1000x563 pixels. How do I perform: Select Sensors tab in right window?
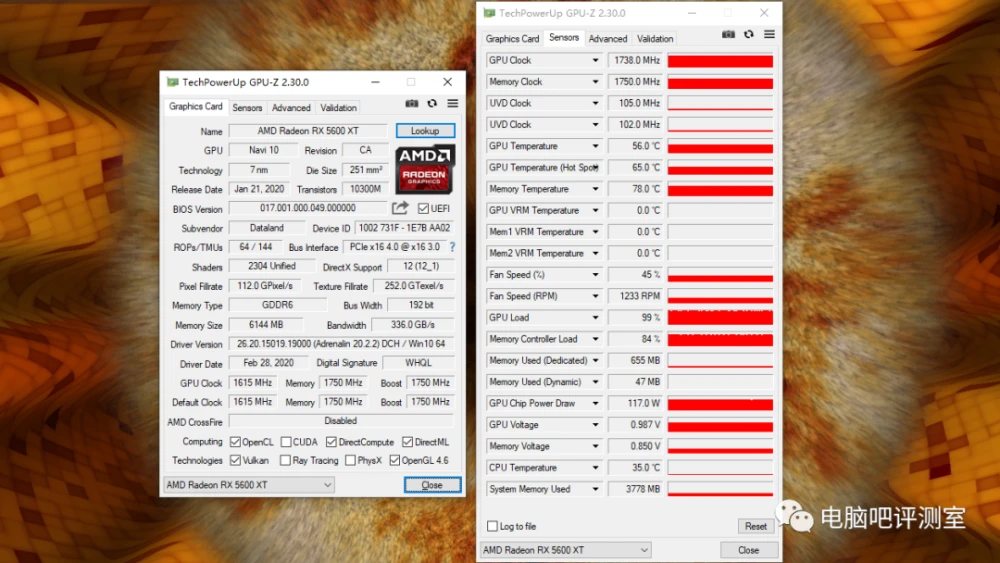564,38
